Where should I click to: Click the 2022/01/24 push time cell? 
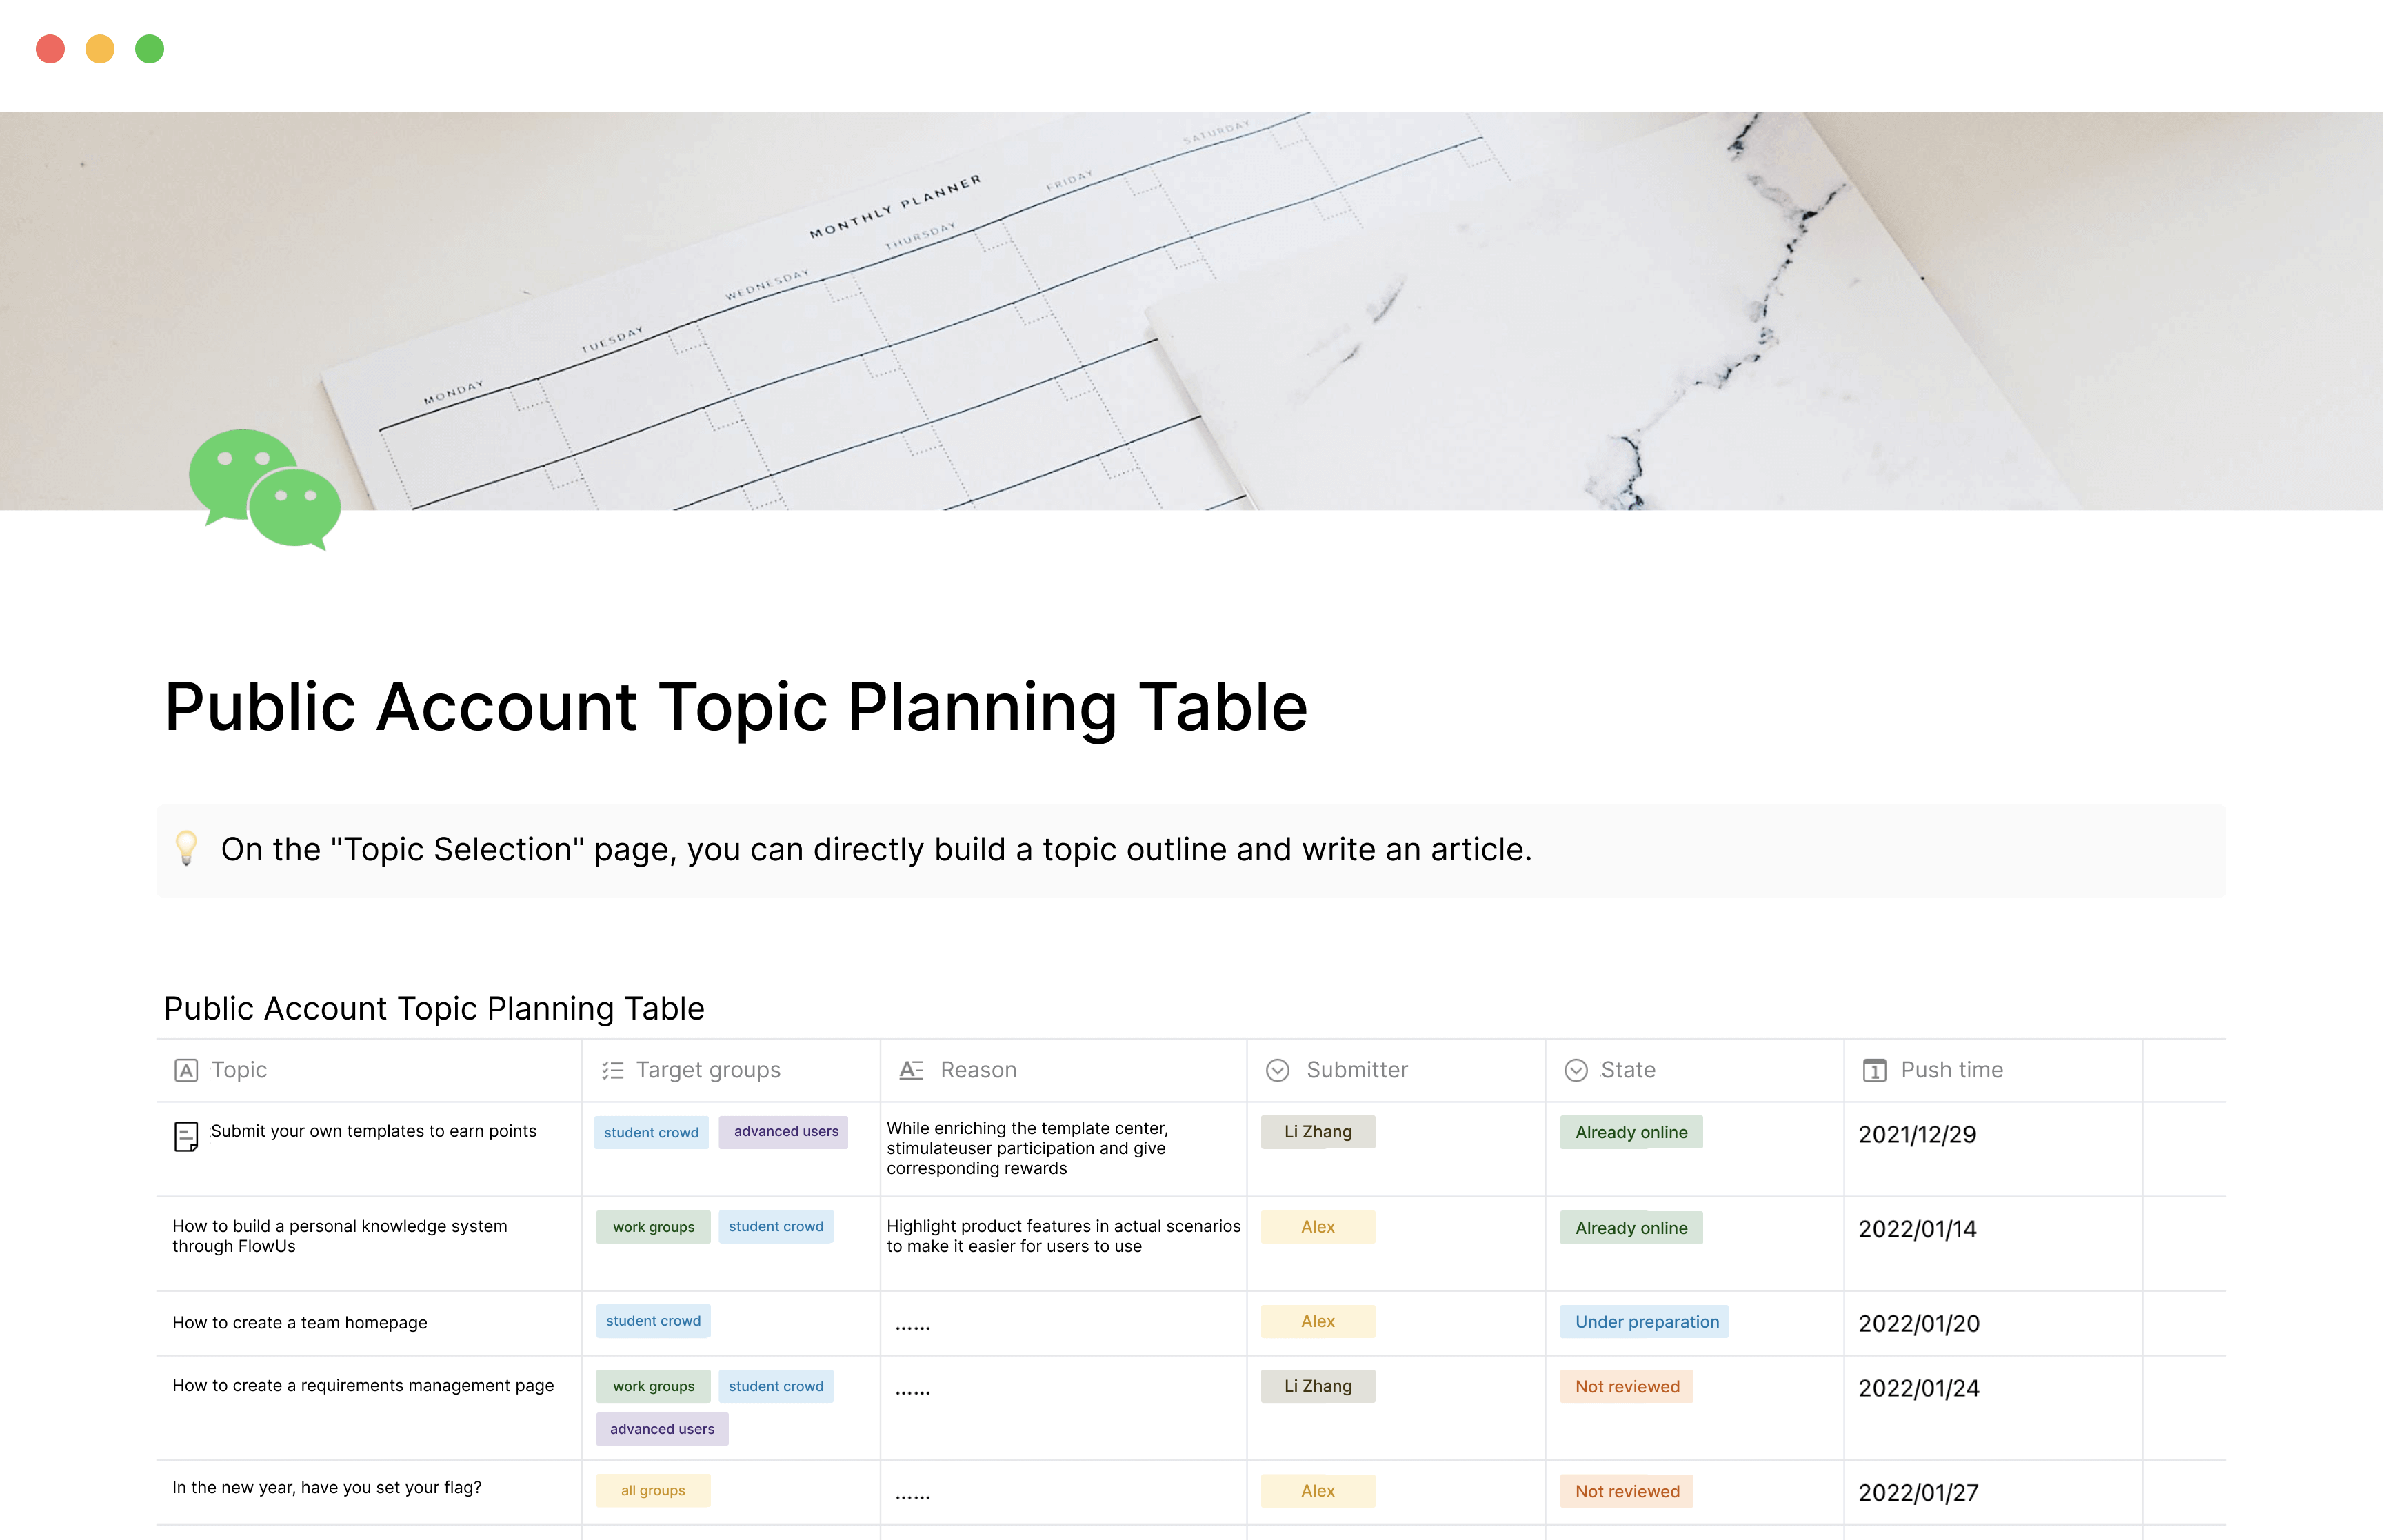tap(1918, 1388)
